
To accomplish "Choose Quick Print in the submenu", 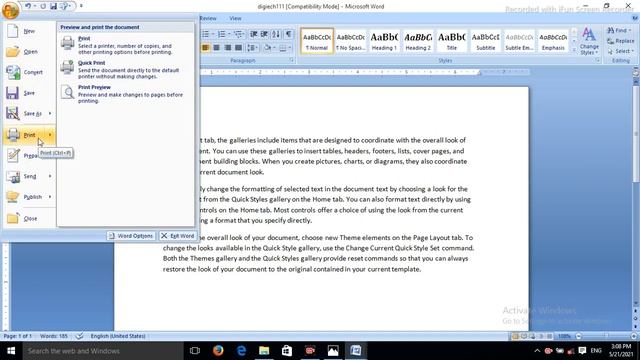I will [x=126, y=69].
